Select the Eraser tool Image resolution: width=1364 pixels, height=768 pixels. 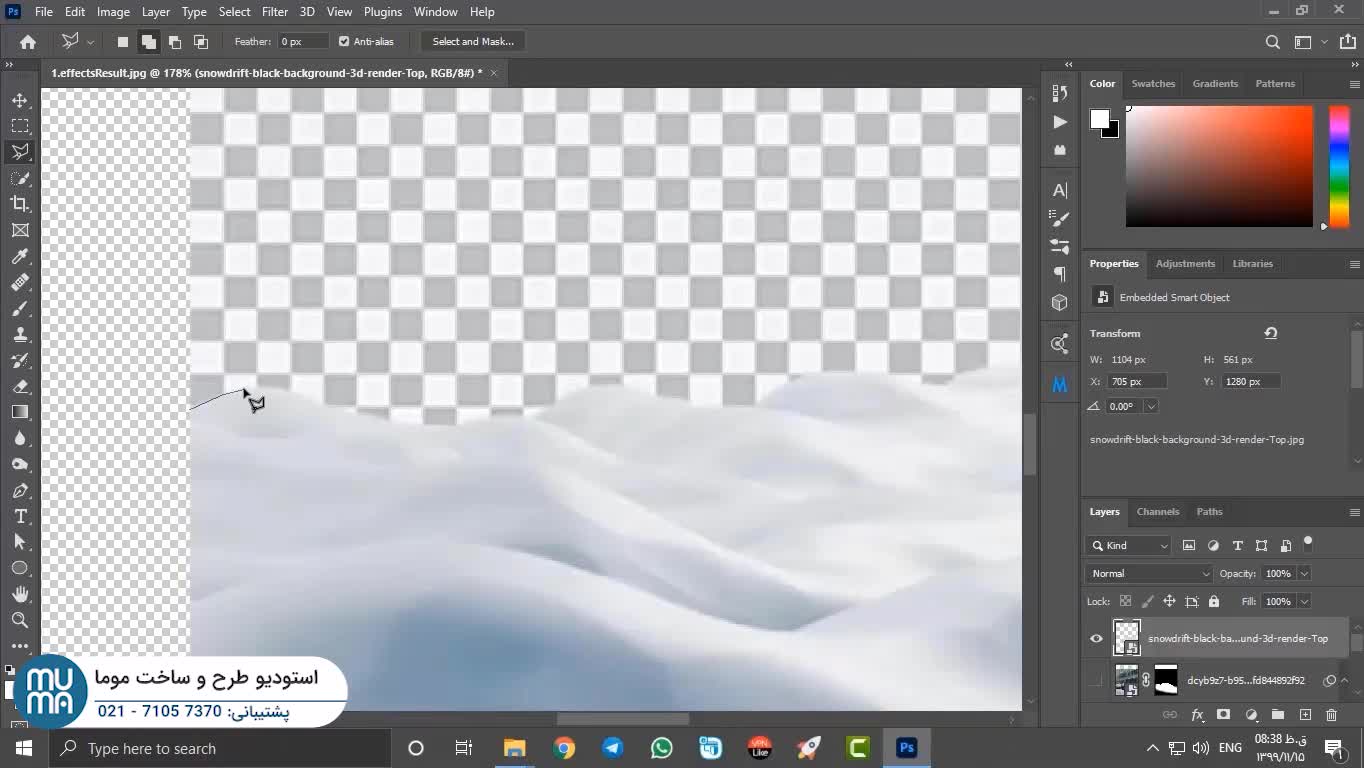point(20,387)
